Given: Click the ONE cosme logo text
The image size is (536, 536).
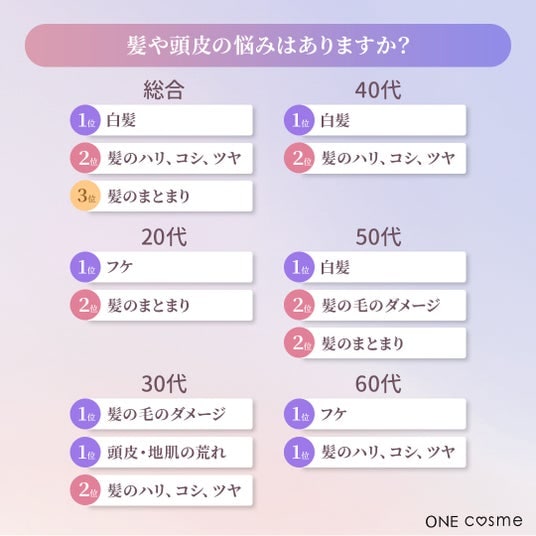Looking at the screenshot, I should click(x=474, y=521).
